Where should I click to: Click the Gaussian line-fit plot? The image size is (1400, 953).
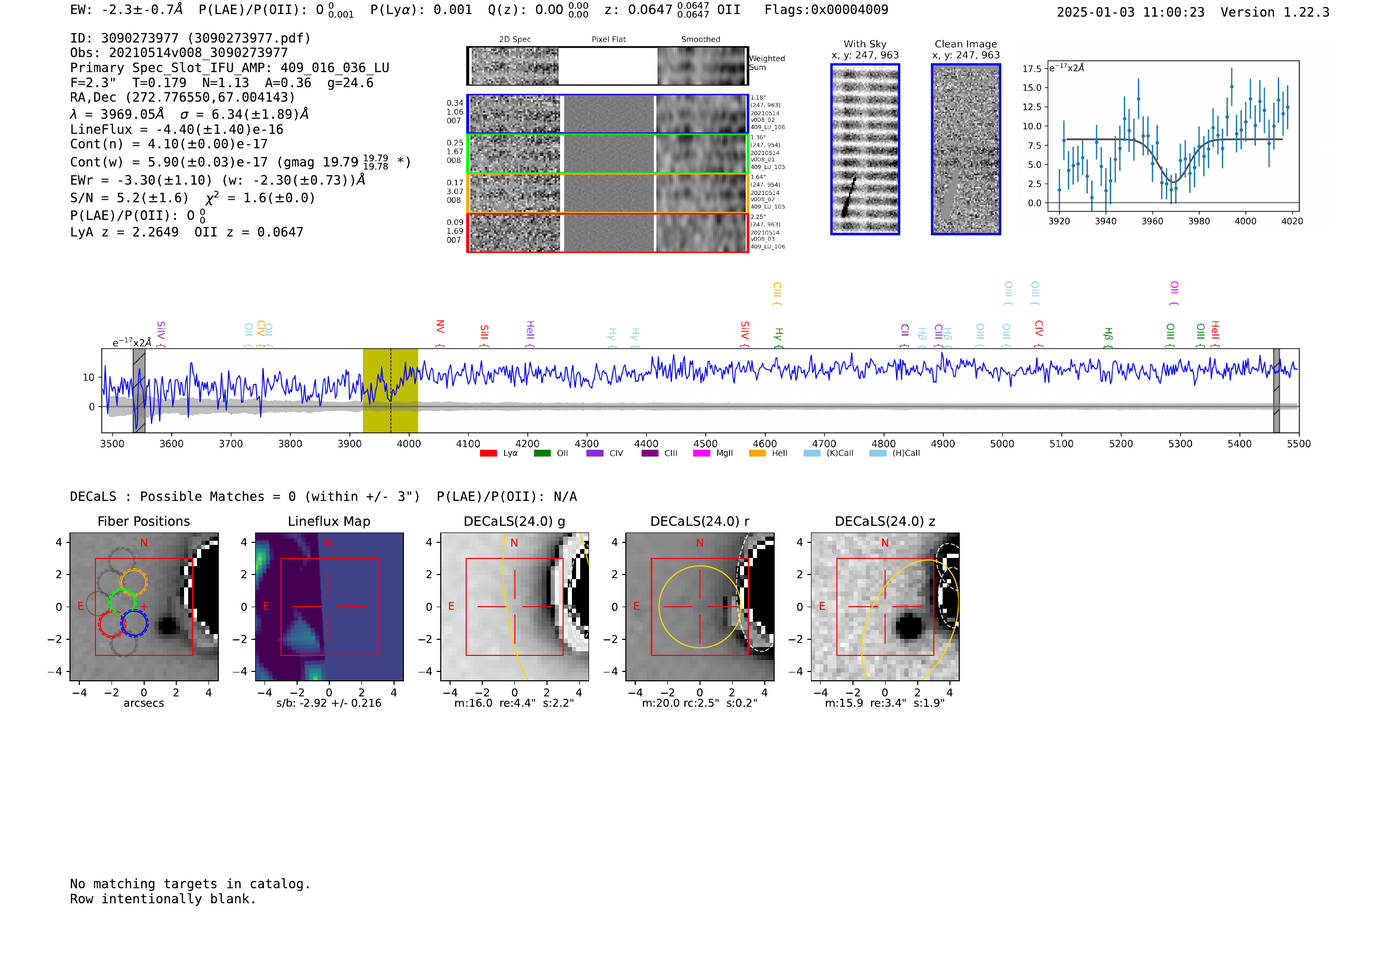click(x=1175, y=137)
